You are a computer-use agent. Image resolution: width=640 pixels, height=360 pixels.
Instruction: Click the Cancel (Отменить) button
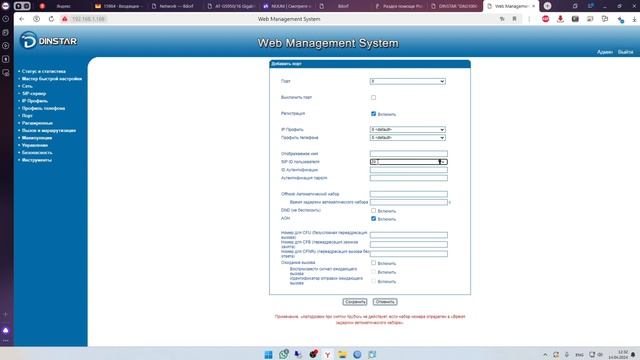coord(385,302)
